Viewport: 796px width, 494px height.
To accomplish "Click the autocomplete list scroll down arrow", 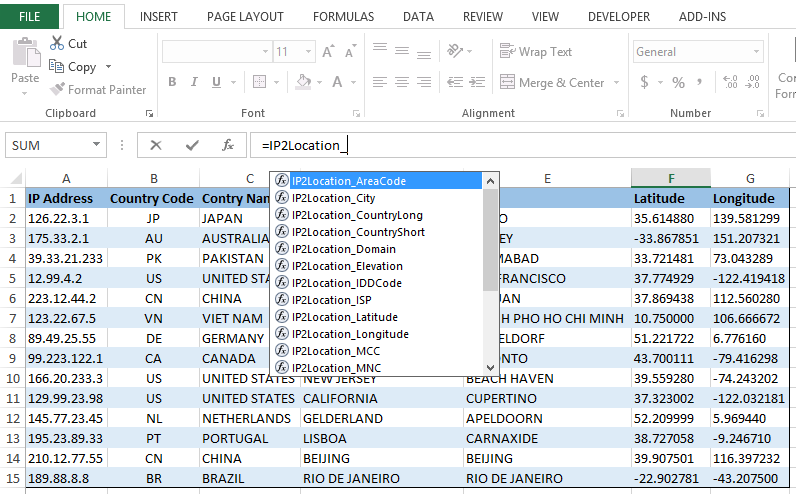I will [491, 368].
